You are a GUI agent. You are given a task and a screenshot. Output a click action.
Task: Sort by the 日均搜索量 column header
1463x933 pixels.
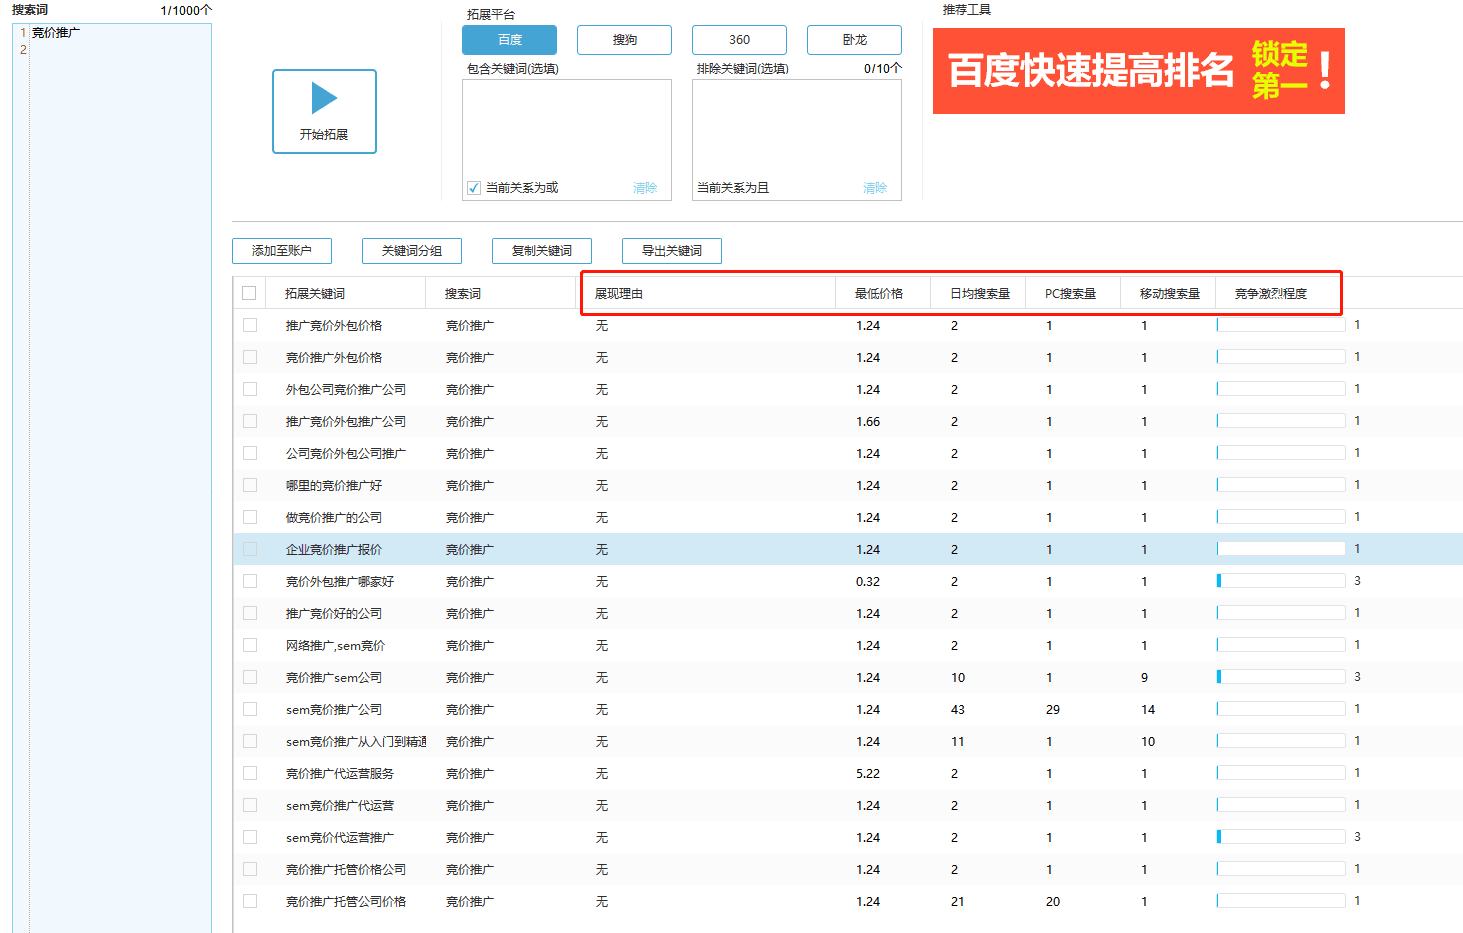[979, 294]
